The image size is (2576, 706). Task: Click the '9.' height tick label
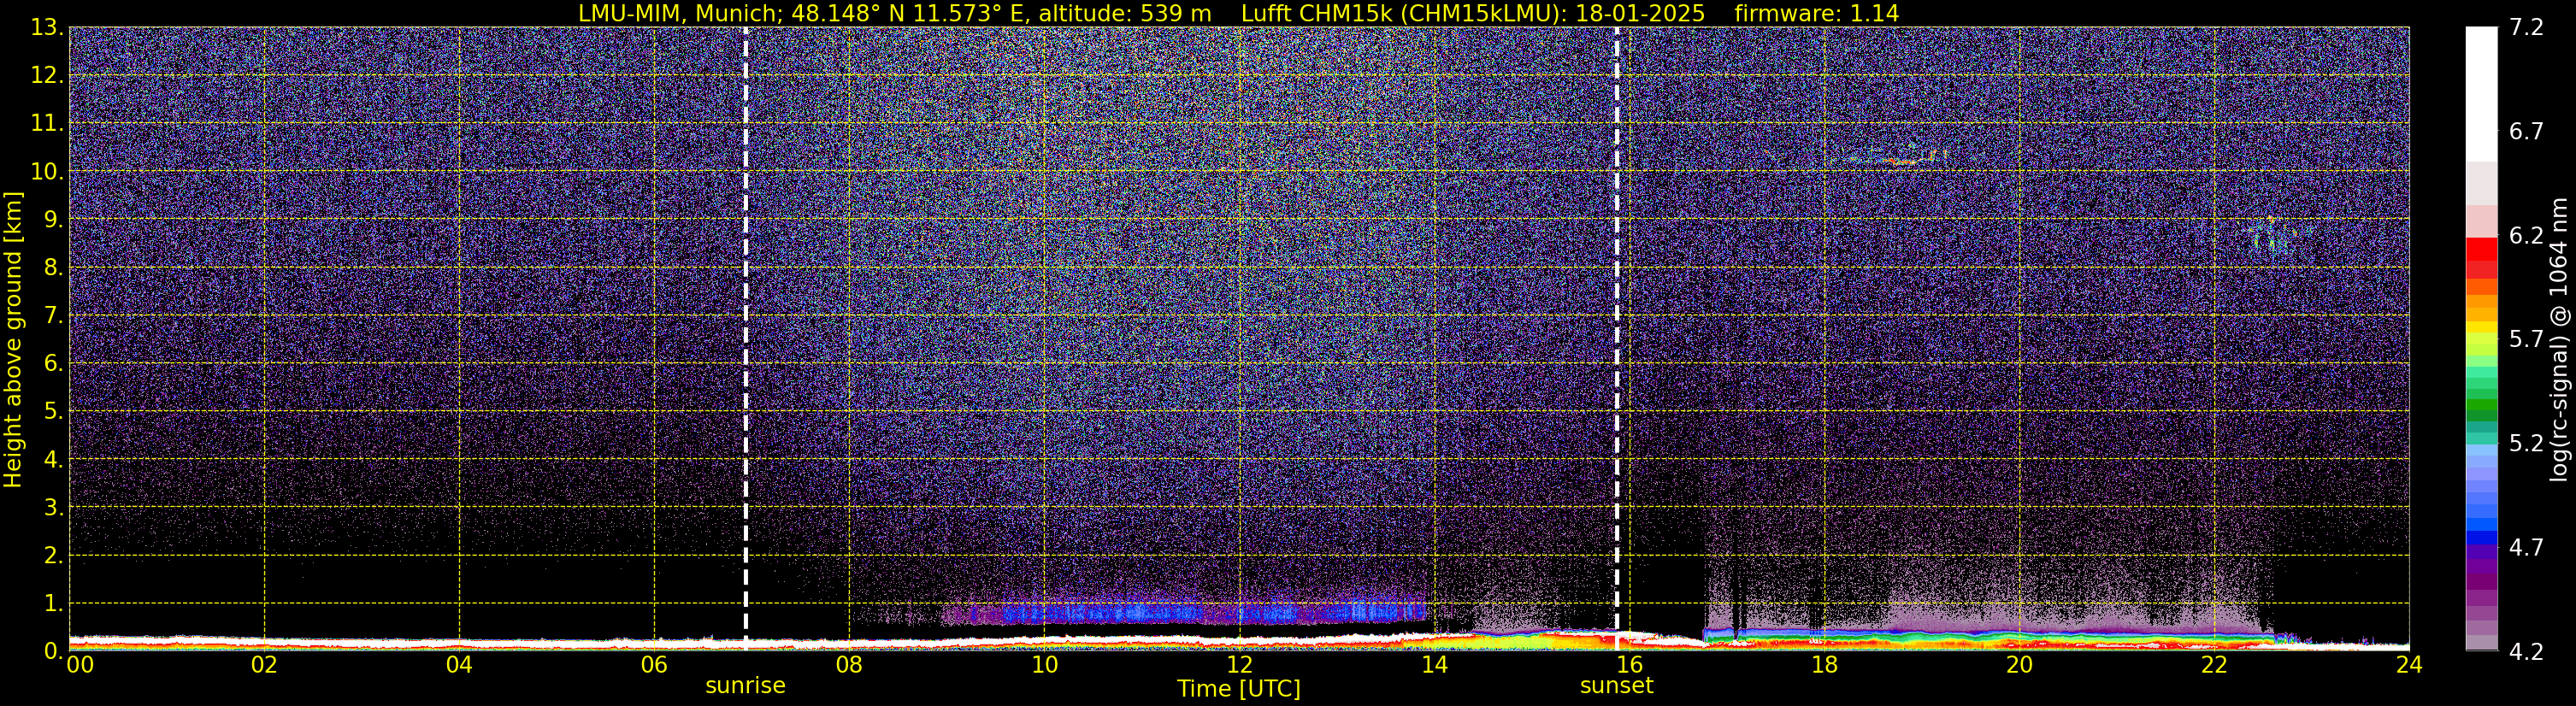54,219
